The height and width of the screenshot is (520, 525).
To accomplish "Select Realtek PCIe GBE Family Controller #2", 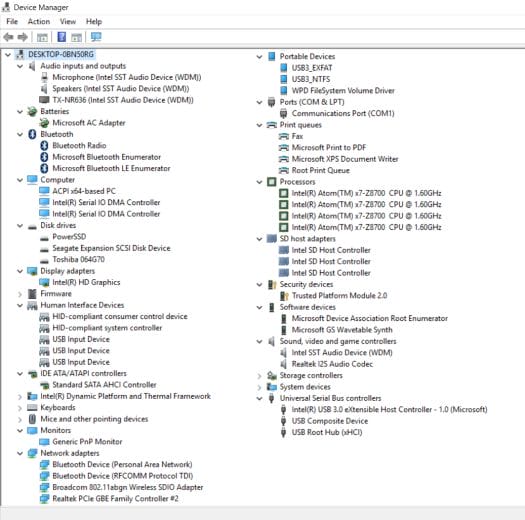I will point(116,499).
